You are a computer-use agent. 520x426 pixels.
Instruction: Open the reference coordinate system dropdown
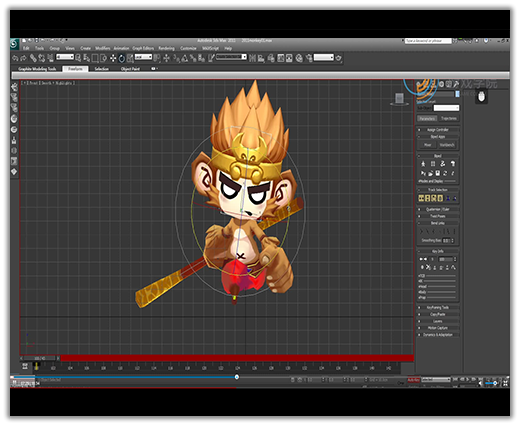coord(143,57)
